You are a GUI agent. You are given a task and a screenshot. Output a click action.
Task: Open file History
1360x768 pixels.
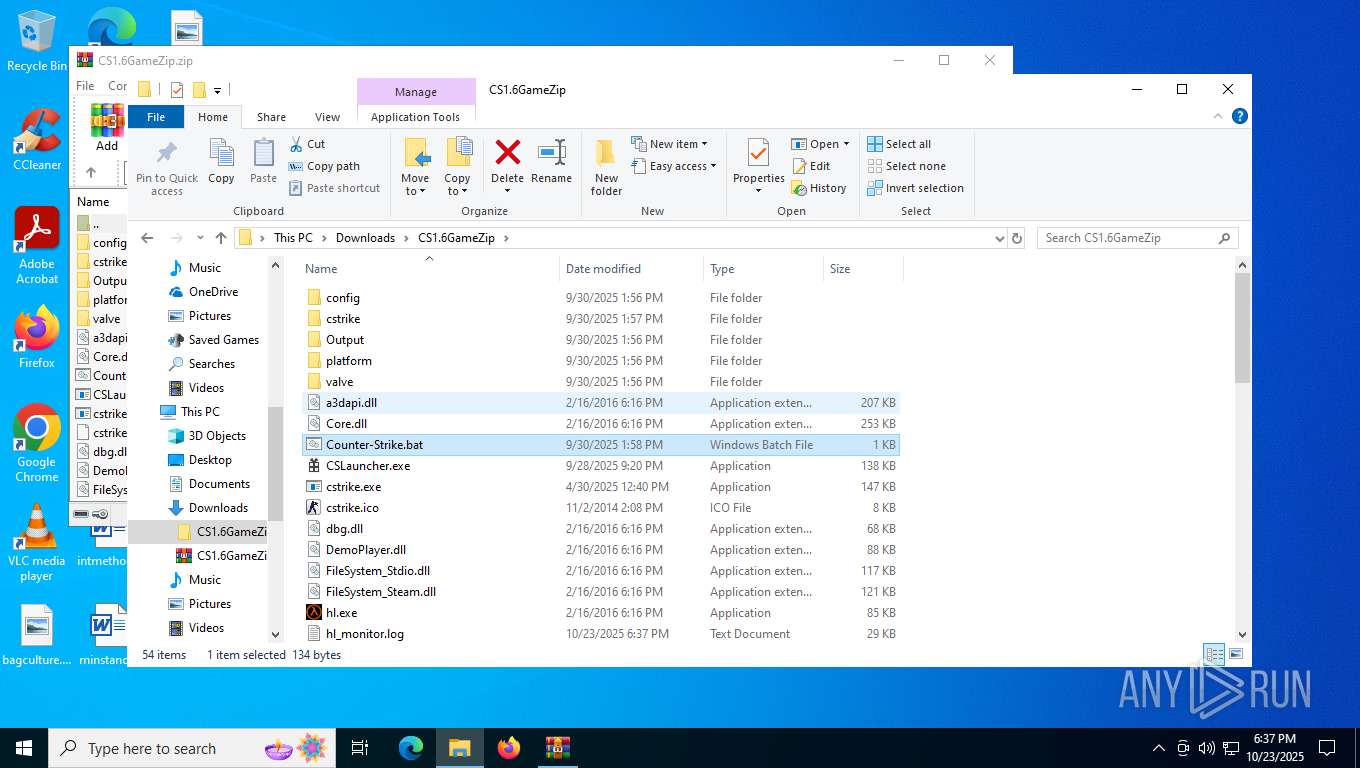tap(819, 188)
